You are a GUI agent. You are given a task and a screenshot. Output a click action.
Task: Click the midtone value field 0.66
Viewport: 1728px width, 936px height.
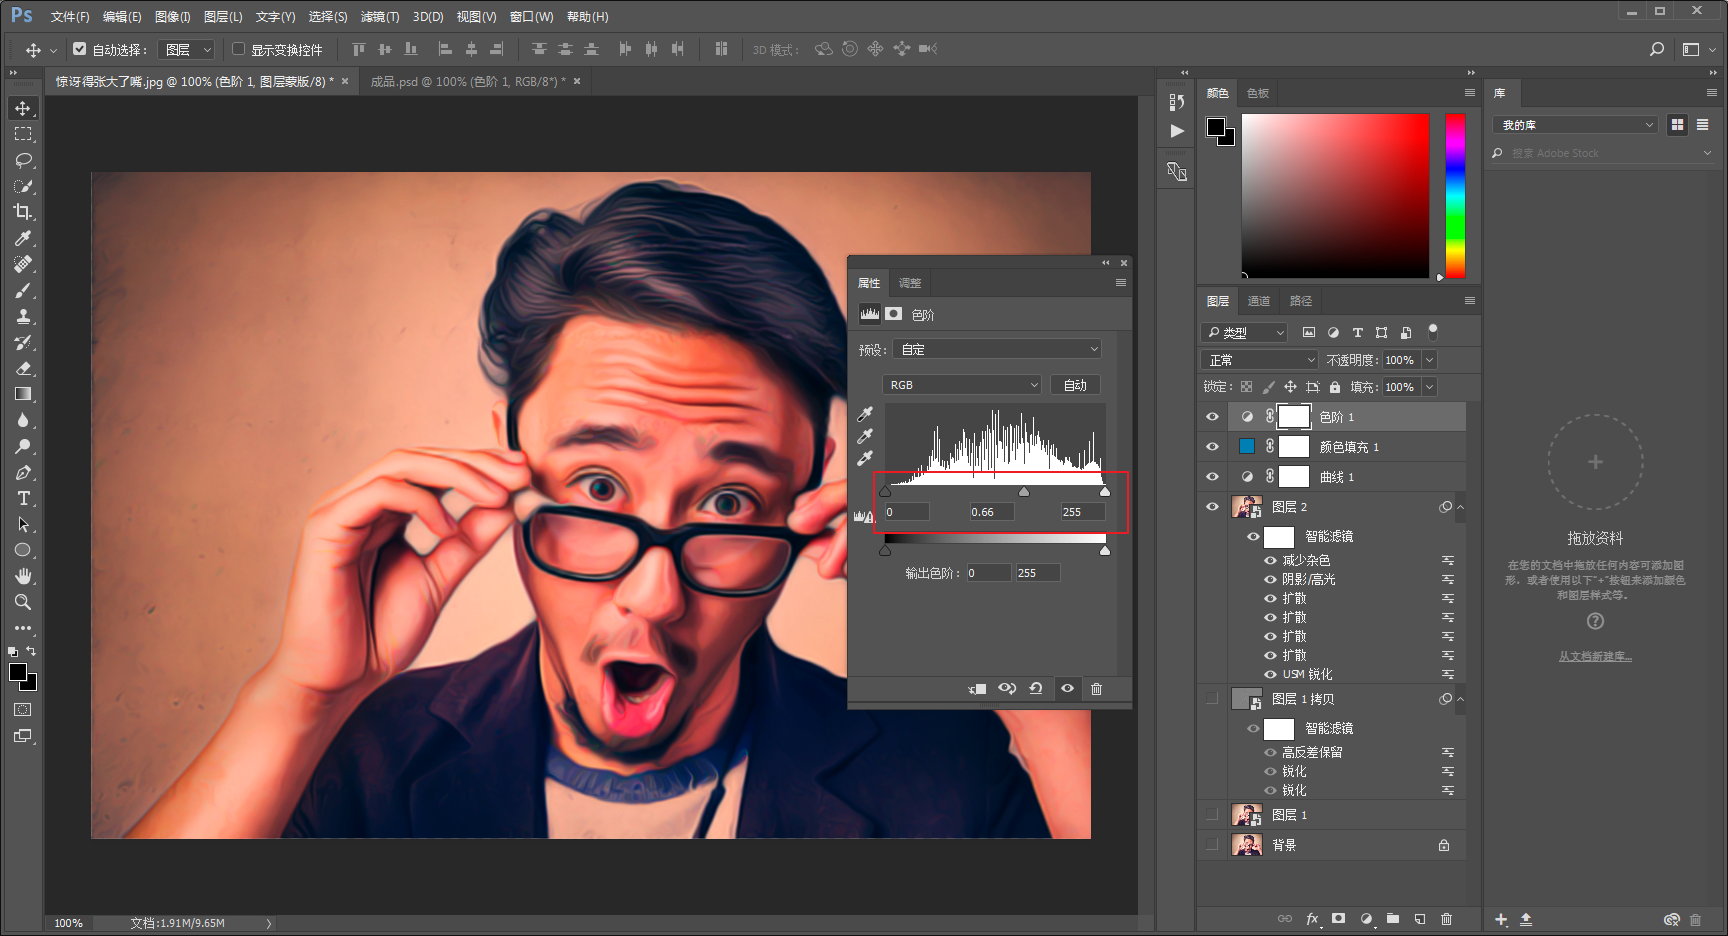[991, 512]
